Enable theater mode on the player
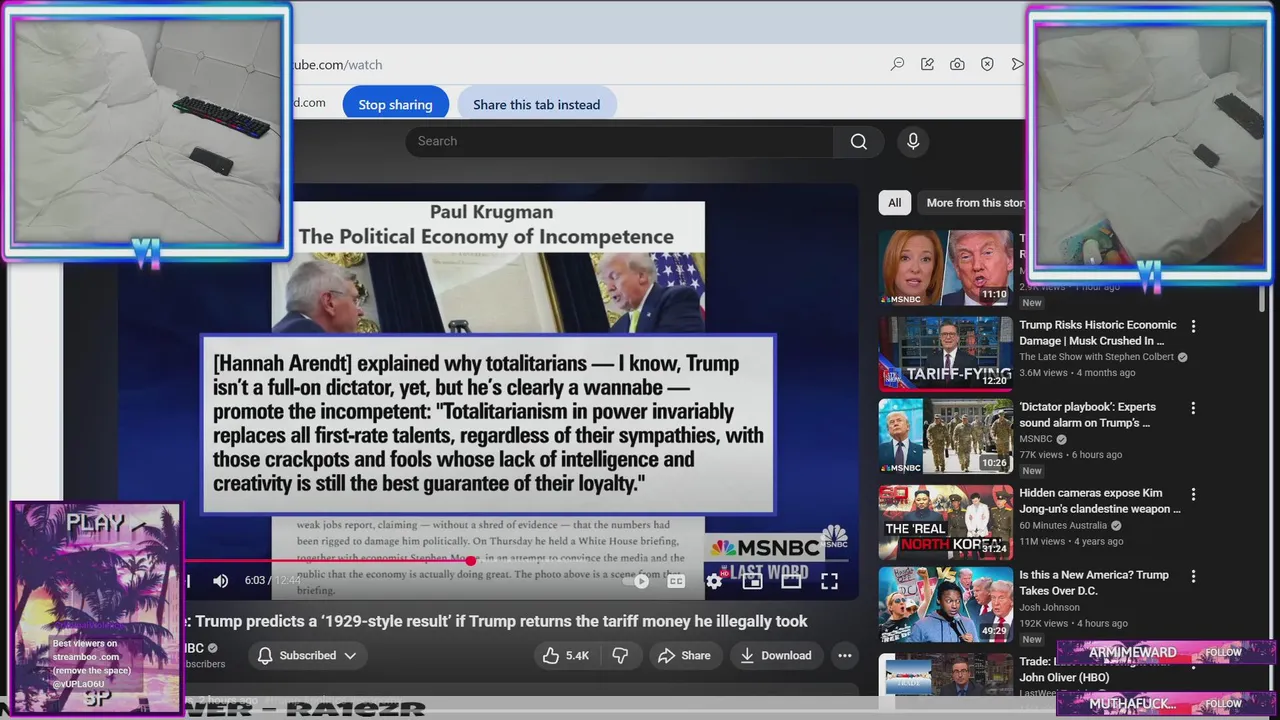This screenshot has height=720, width=1280. 791,581
